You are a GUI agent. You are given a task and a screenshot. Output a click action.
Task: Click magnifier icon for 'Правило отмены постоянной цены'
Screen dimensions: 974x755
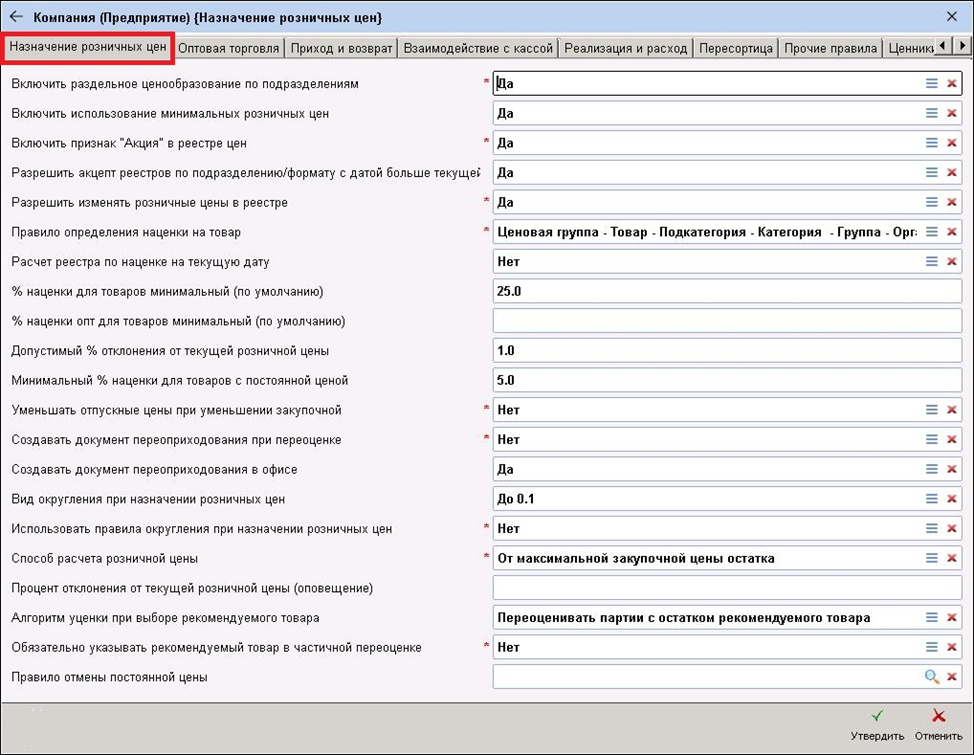coord(932,677)
